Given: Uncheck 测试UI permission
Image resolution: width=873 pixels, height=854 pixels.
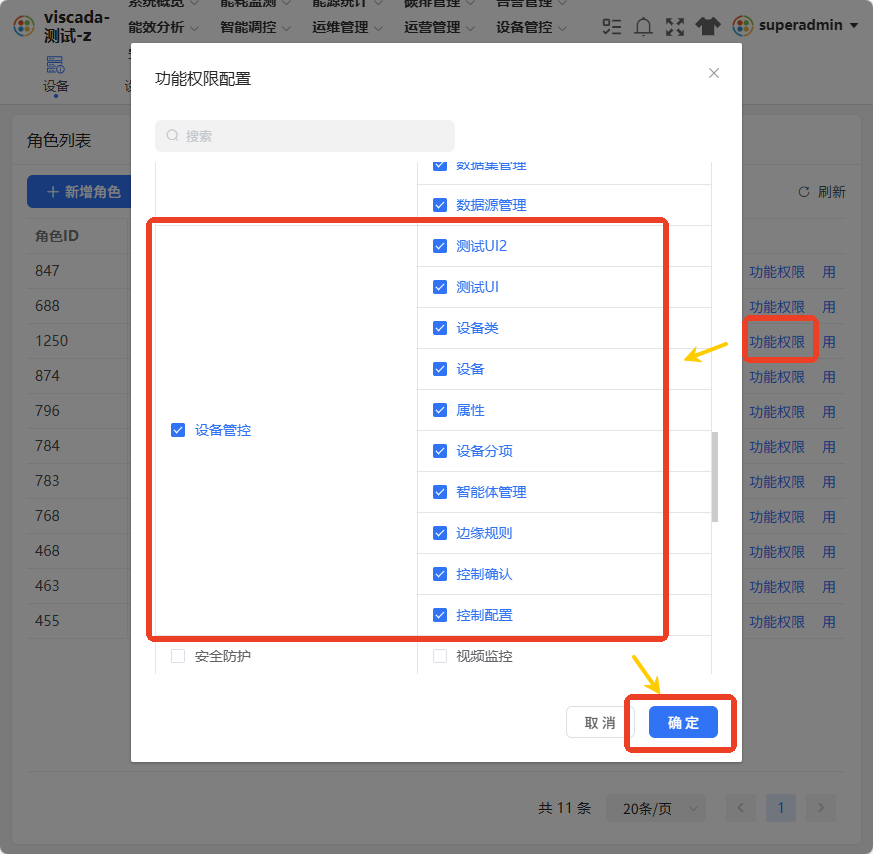Looking at the screenshot, I should pos(440,287).
